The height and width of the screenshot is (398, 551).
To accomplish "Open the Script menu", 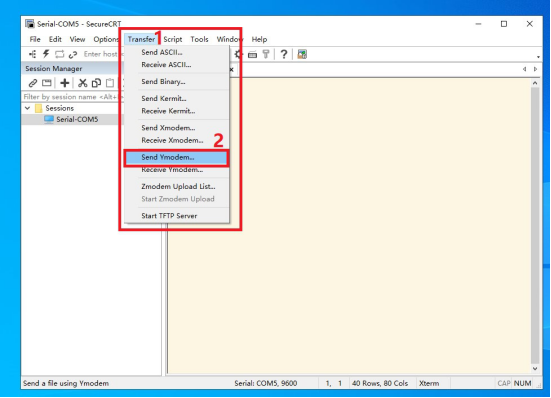I will coord(173,39).
